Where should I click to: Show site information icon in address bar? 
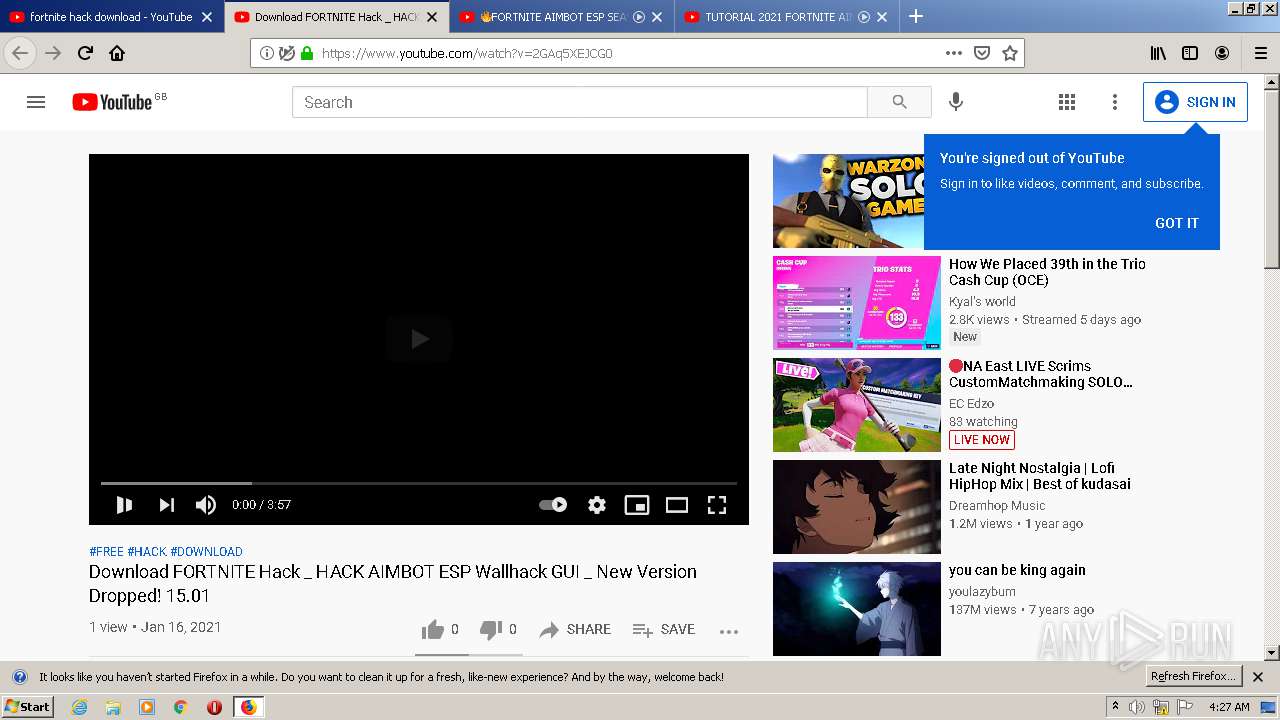(x=267, y=53)
